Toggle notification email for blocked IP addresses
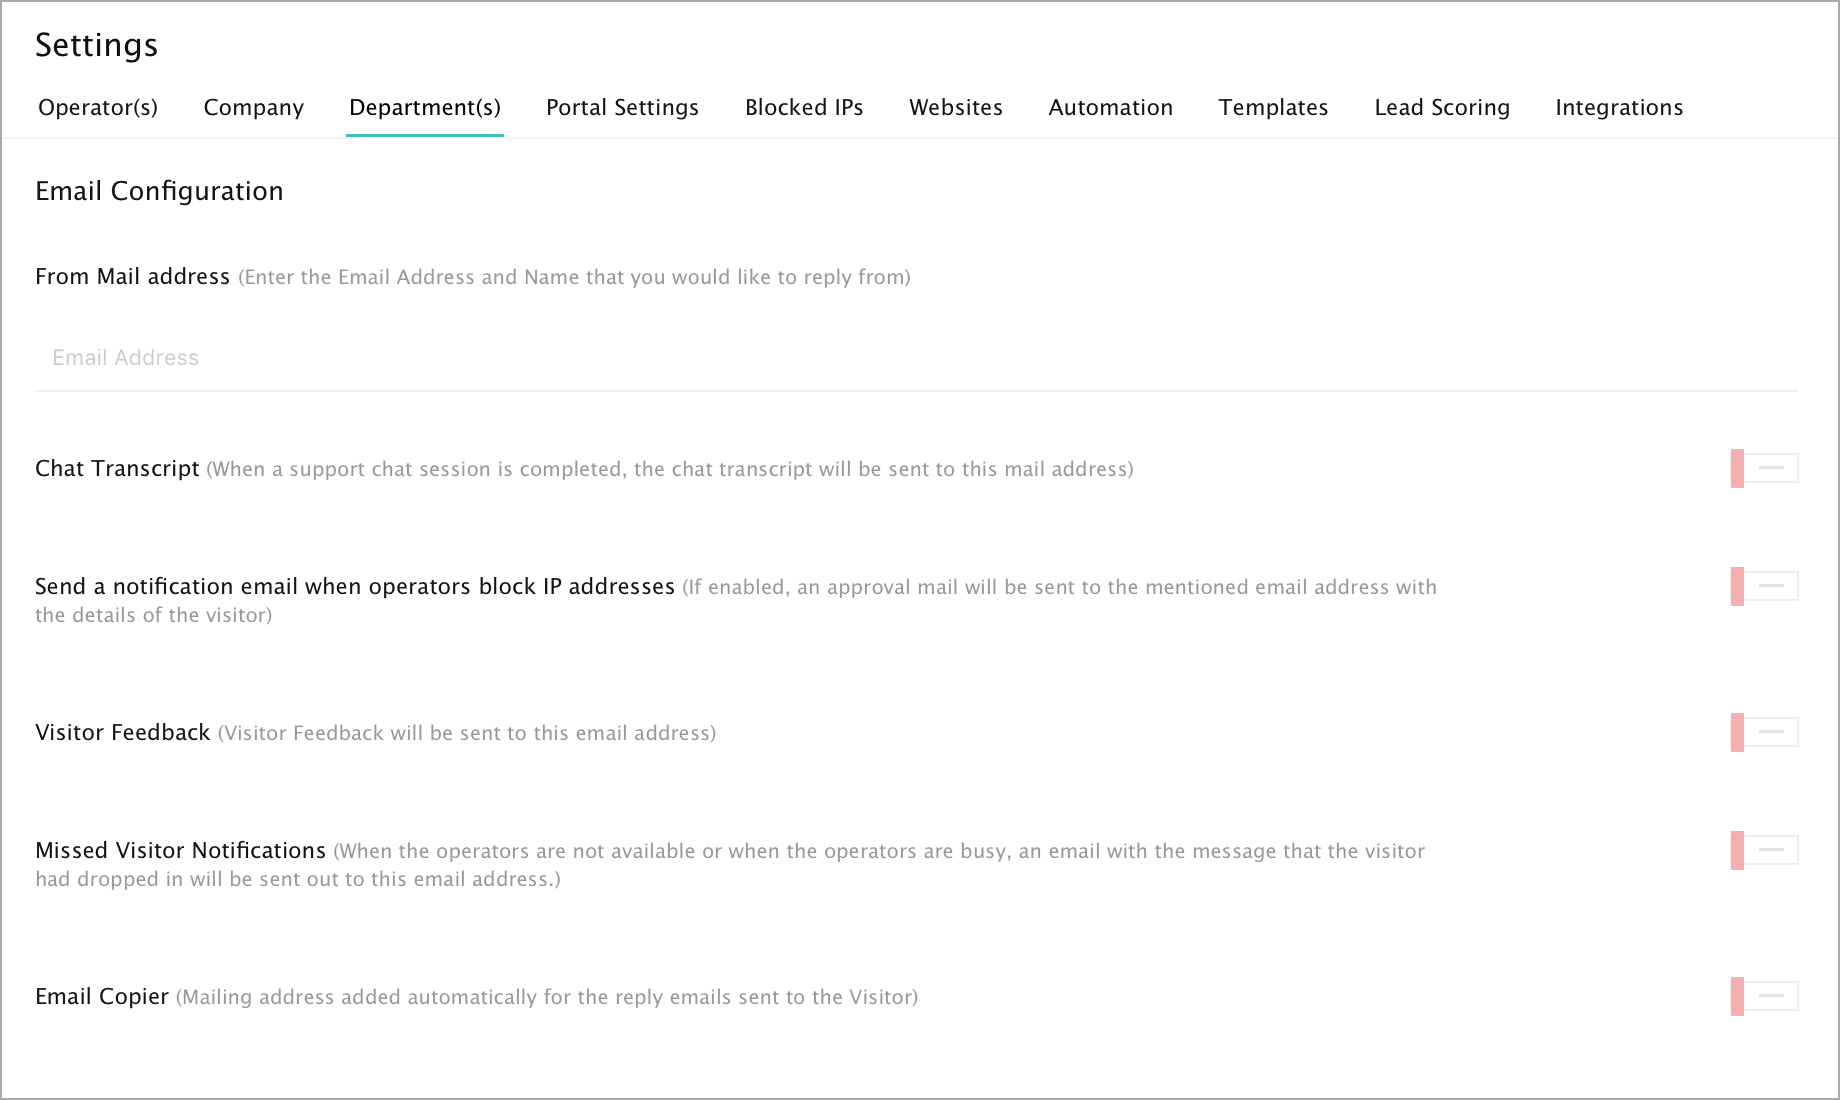 [x=1765, y=586]
